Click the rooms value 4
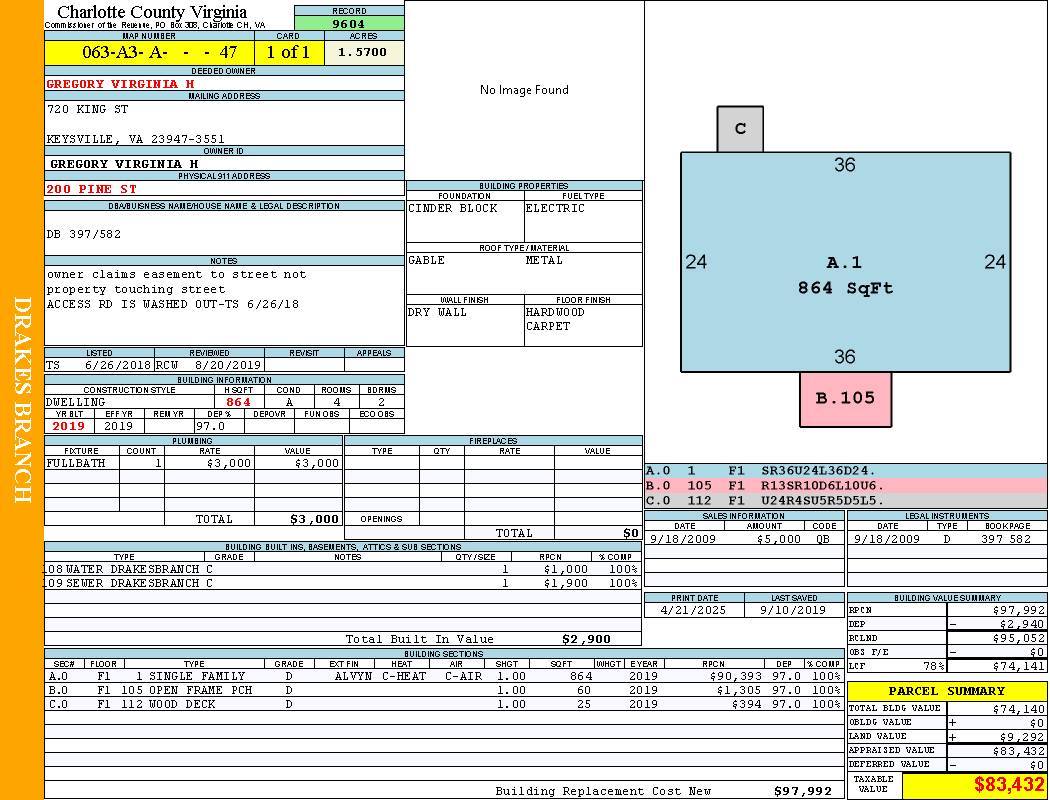 [337, 402]
